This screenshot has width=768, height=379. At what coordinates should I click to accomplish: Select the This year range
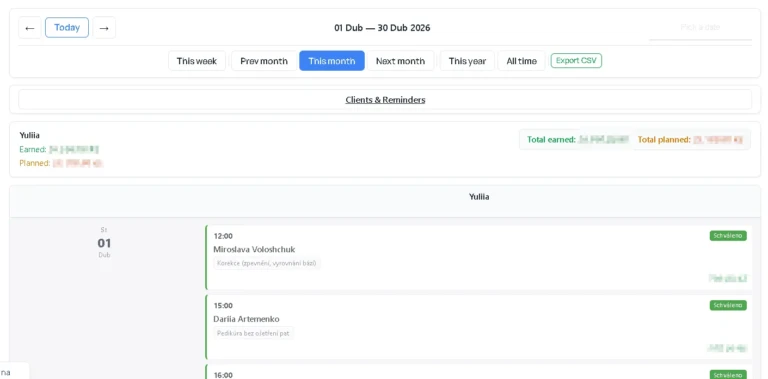[467, 61]
